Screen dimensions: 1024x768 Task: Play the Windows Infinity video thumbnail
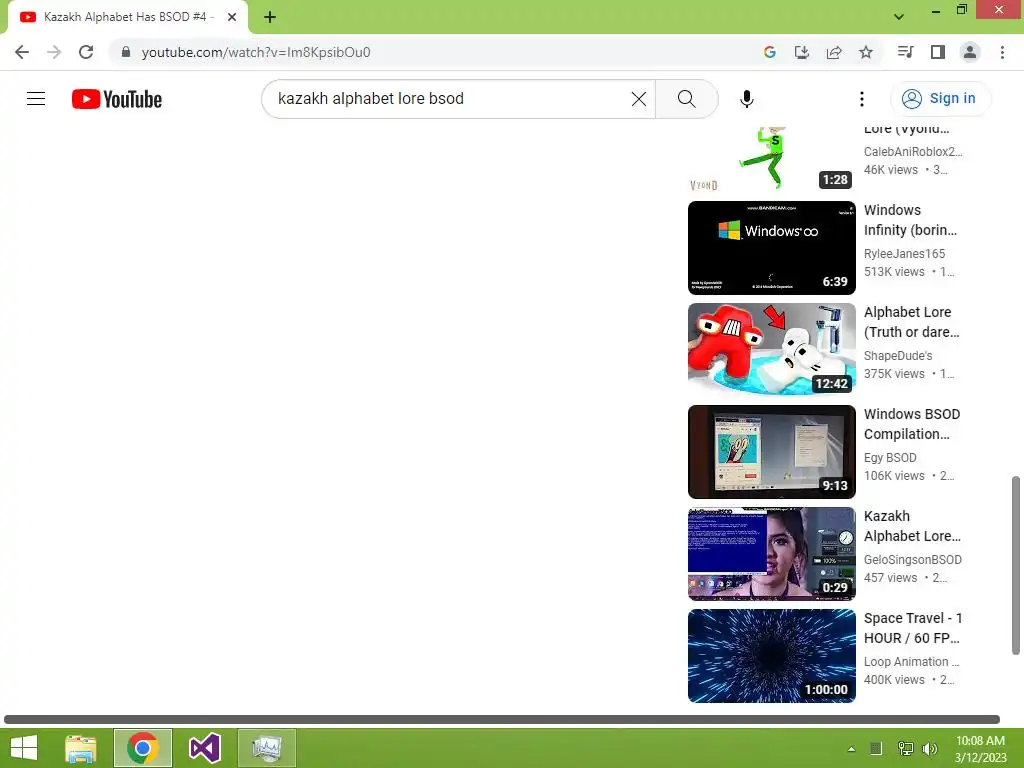click(771, 248)
